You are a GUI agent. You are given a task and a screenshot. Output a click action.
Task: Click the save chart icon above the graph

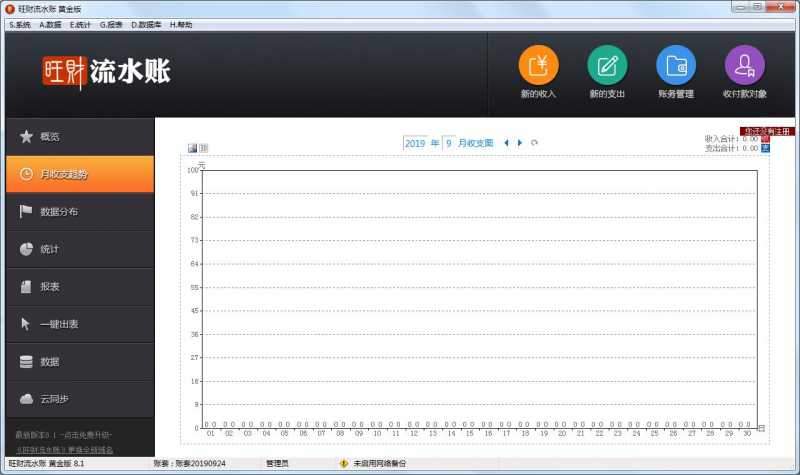(192, 148)
